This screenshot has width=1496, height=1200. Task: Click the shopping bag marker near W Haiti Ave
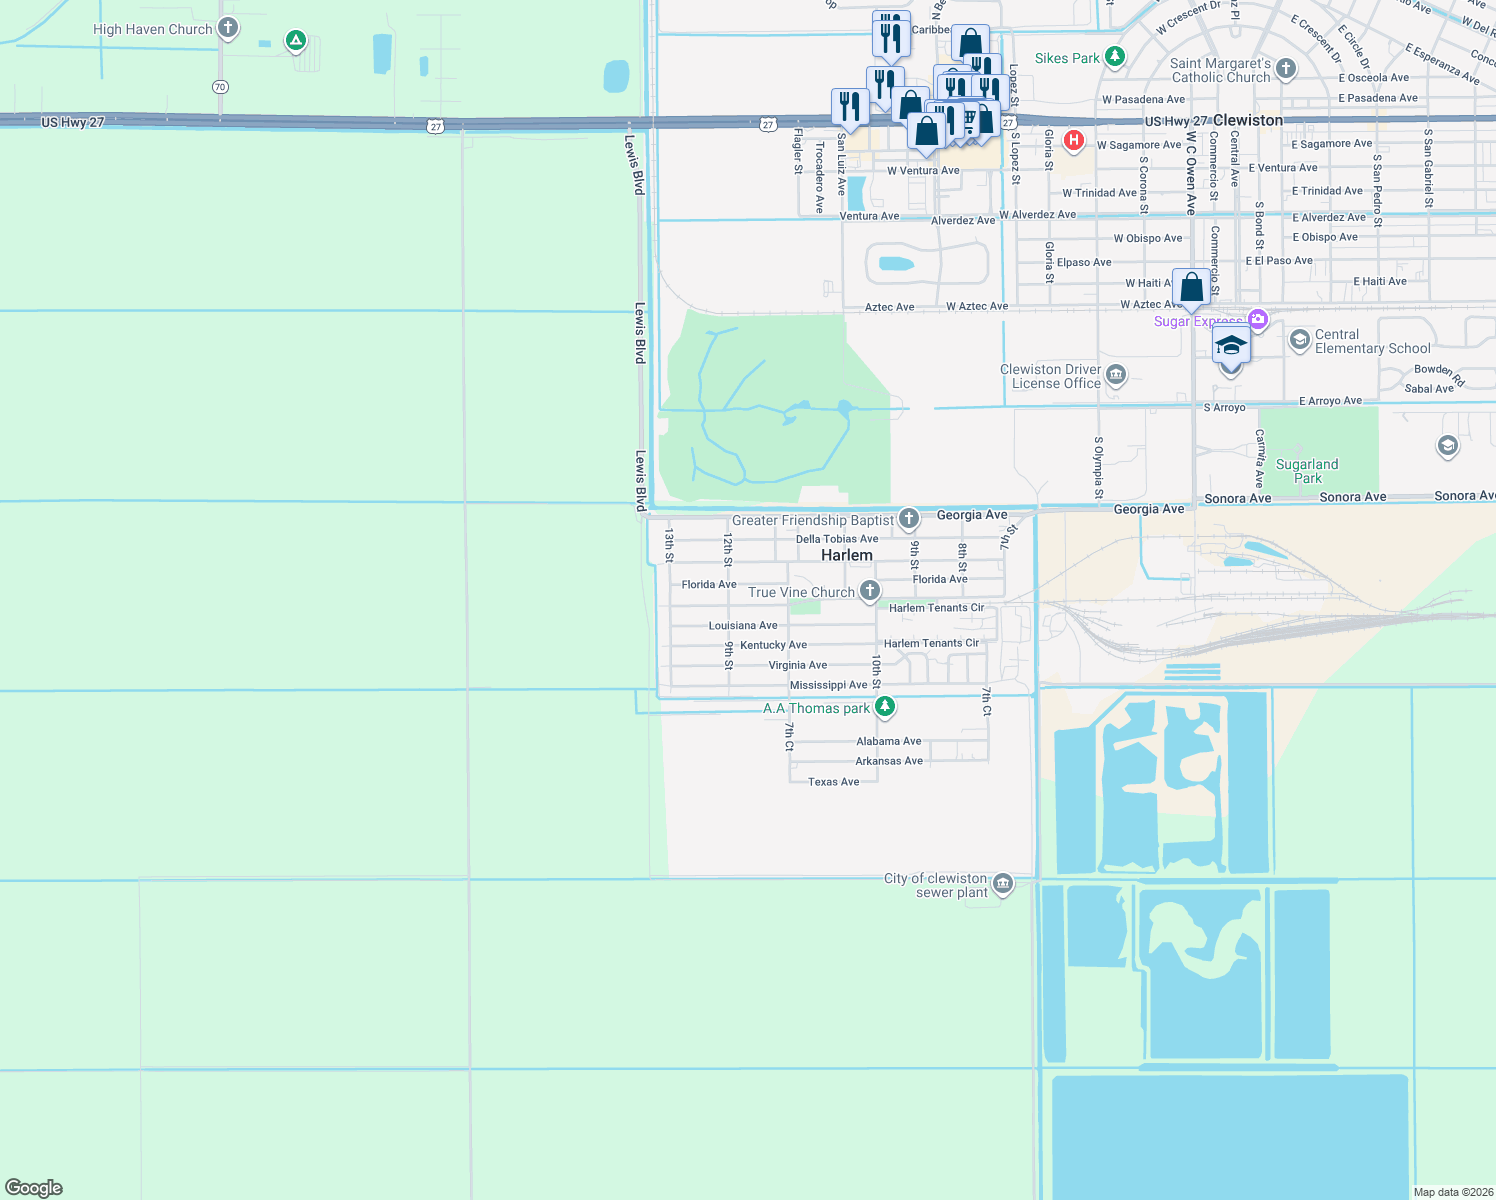click(x=1191, y=288)
